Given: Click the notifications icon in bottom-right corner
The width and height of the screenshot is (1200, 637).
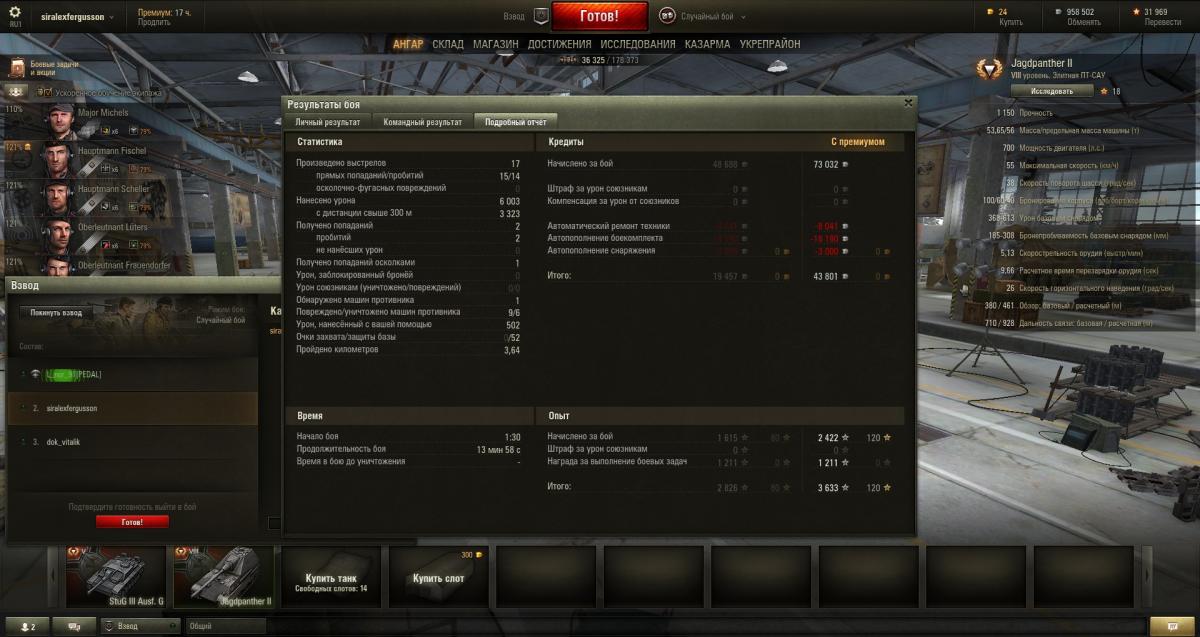Looking at the screenshot, I should [x=1164, y=626].
